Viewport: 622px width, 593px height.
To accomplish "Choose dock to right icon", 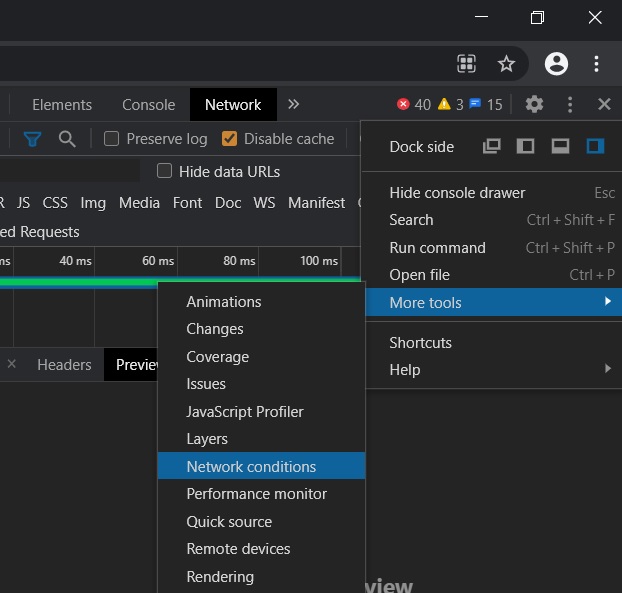I will coord(595,146).
